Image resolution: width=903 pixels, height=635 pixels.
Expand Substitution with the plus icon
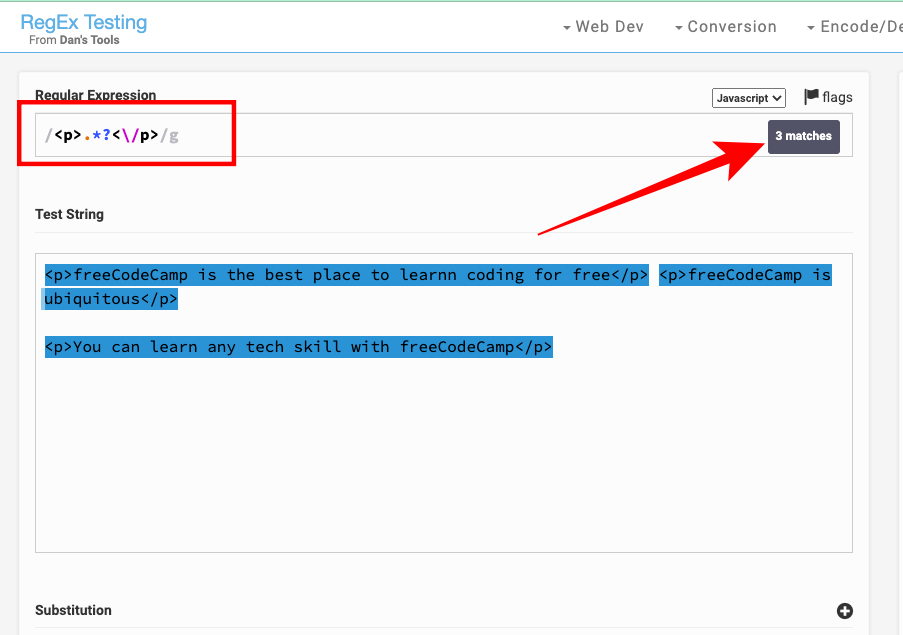[x=844, y=611]
